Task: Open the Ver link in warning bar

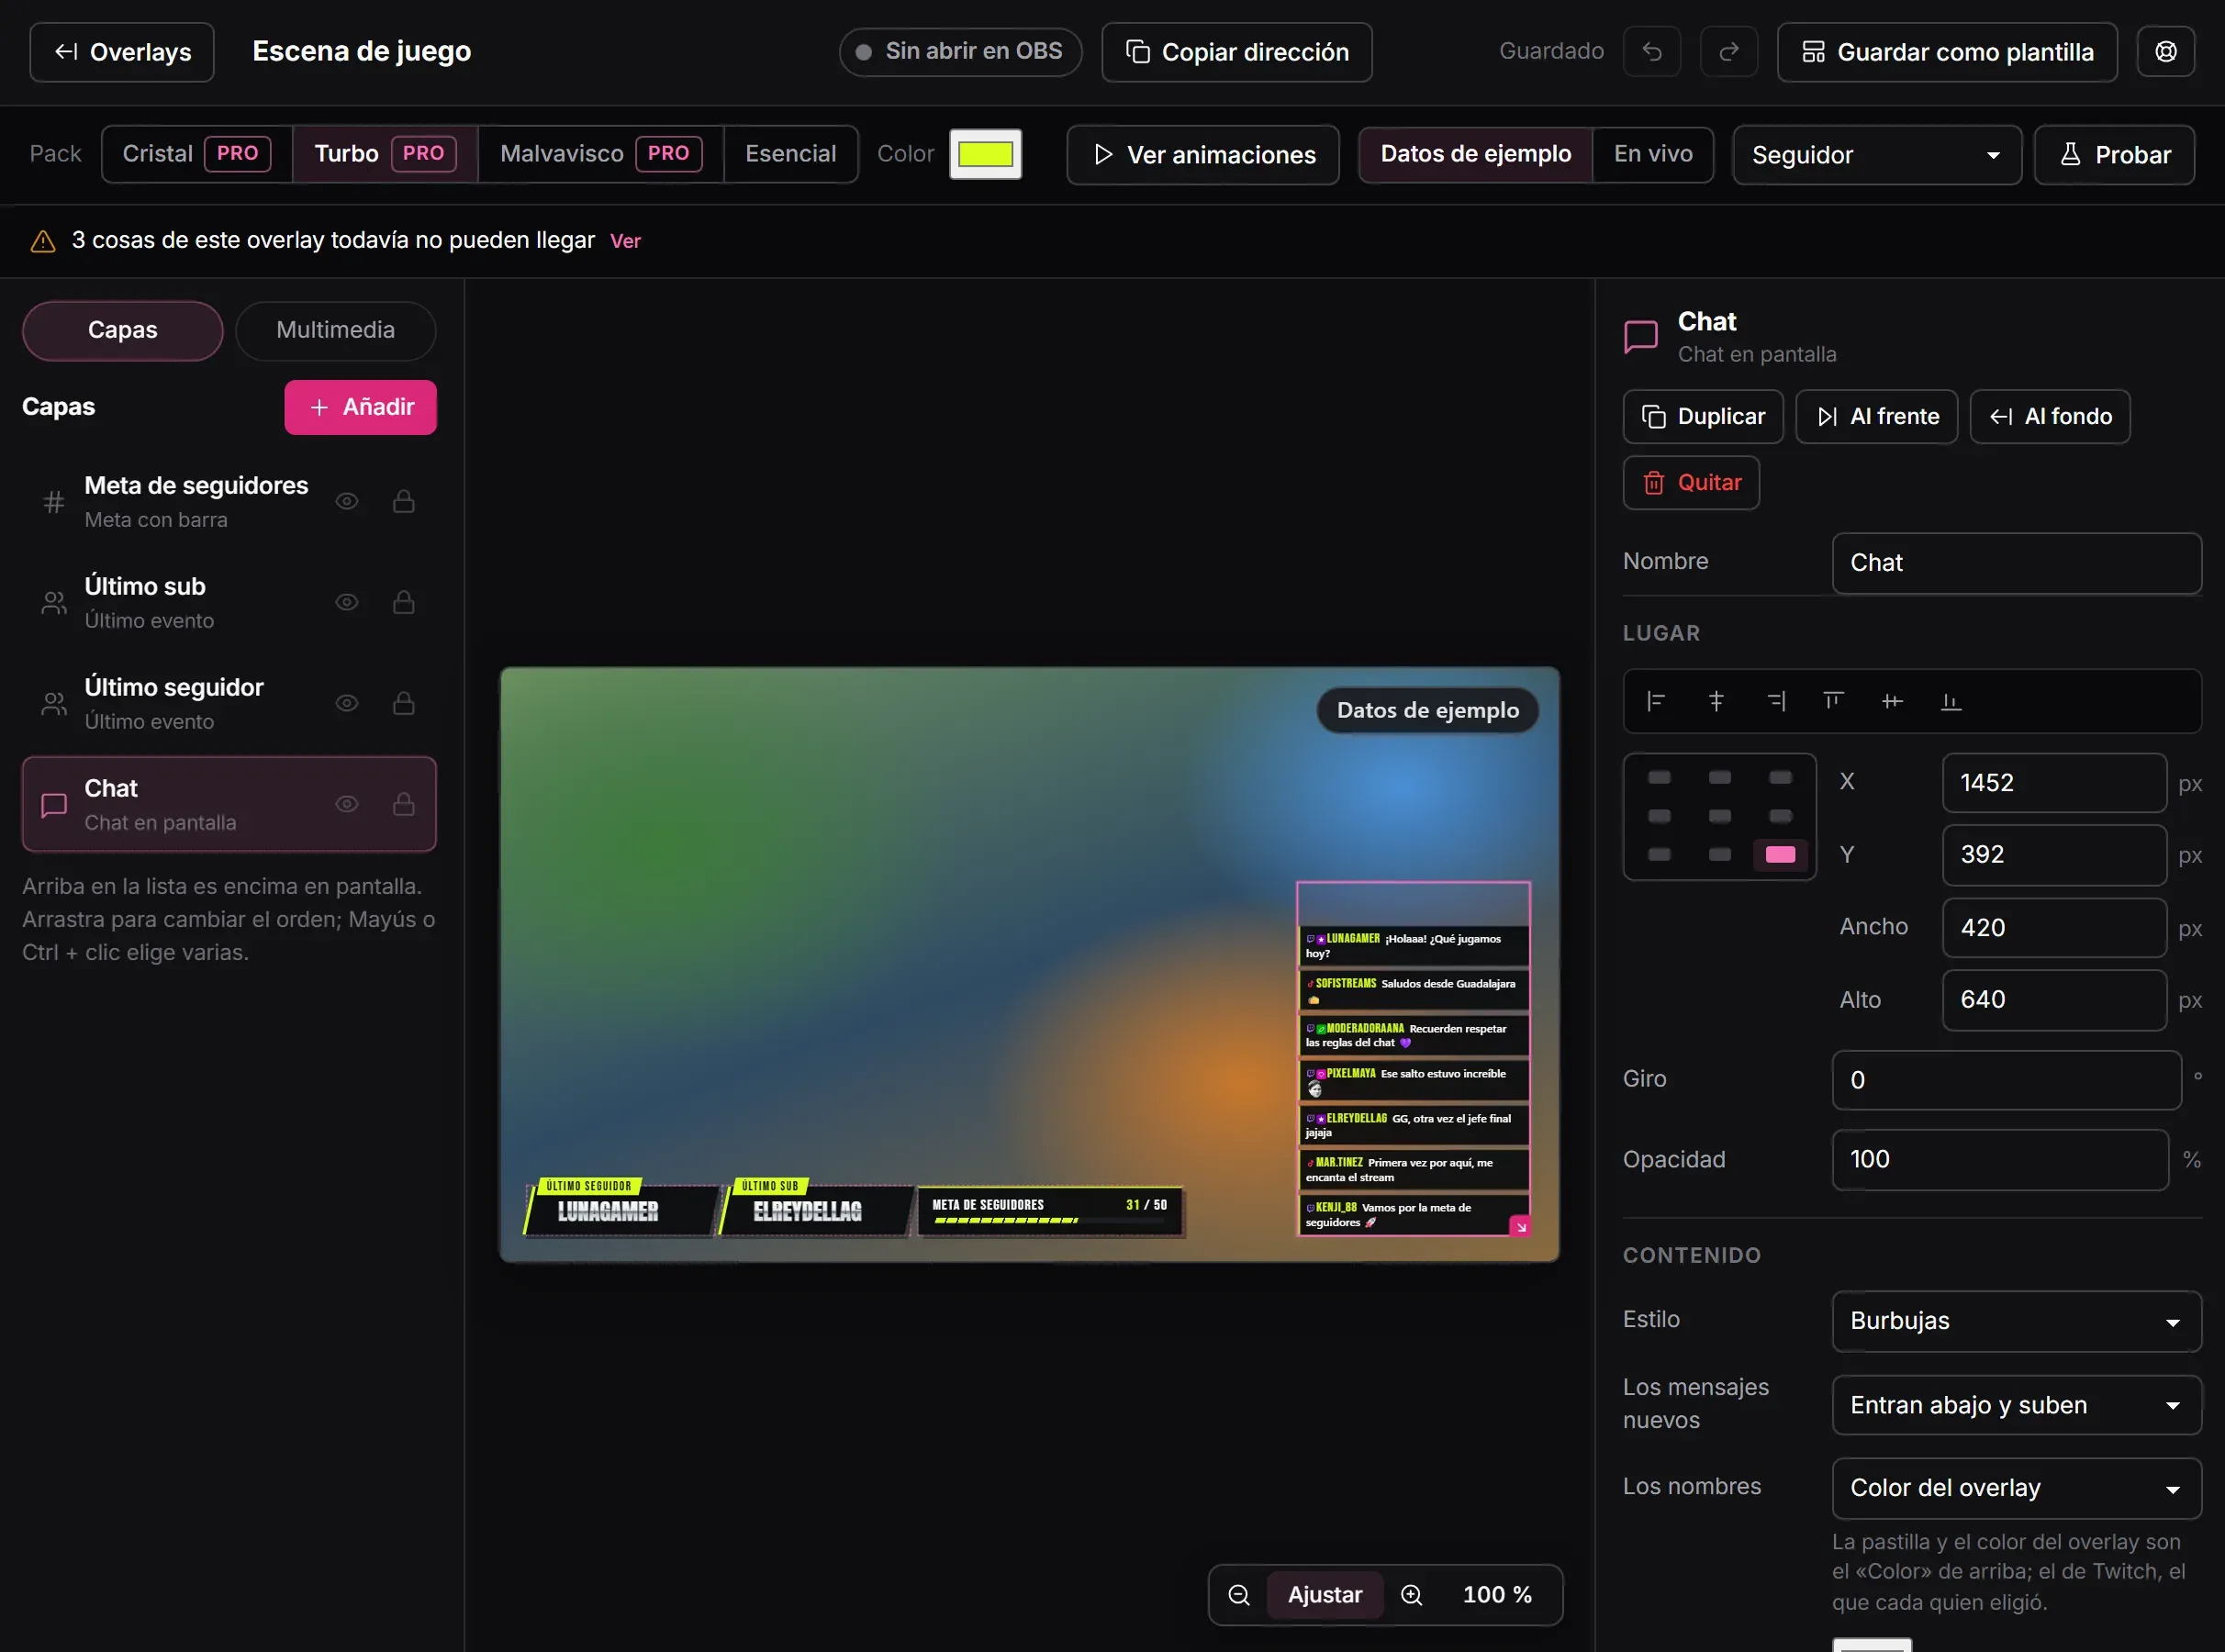Action: pyautogui.click(x=625, y=241)
